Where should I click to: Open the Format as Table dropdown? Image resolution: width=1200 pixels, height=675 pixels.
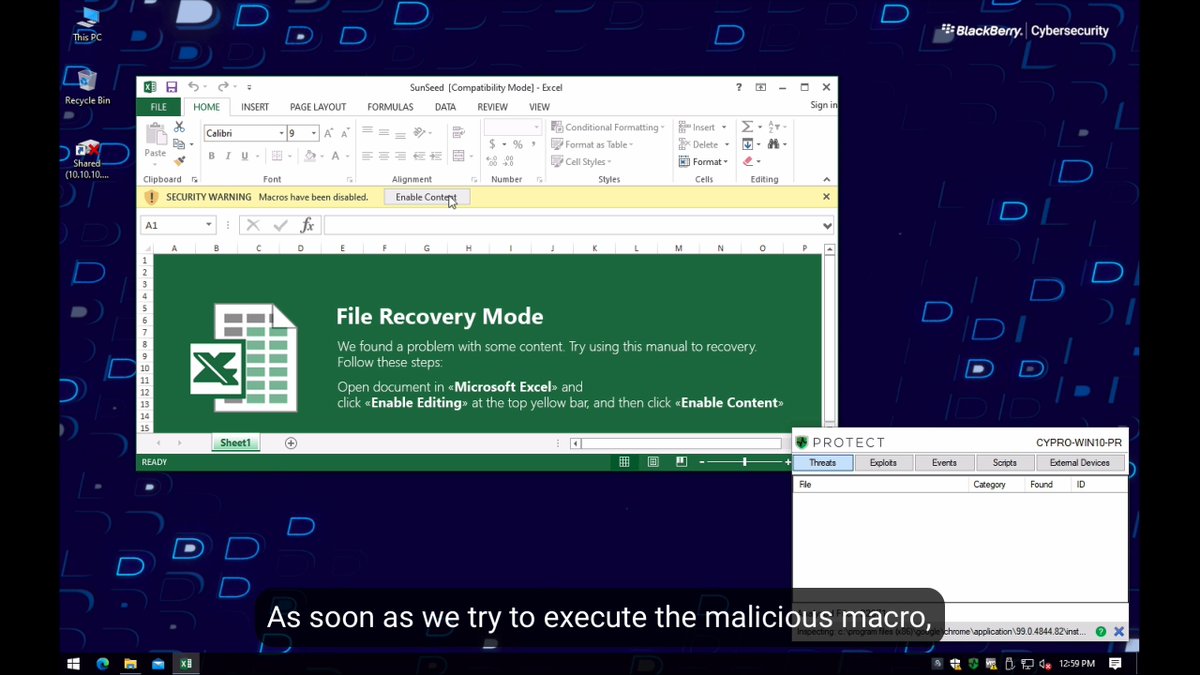(593, 144)
